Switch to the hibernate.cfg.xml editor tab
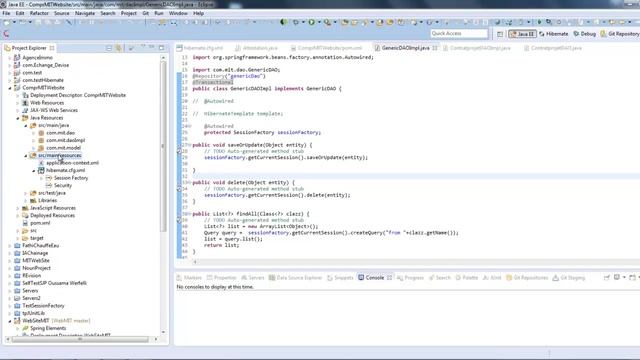640x360 pixels. [x=200, y=48]
